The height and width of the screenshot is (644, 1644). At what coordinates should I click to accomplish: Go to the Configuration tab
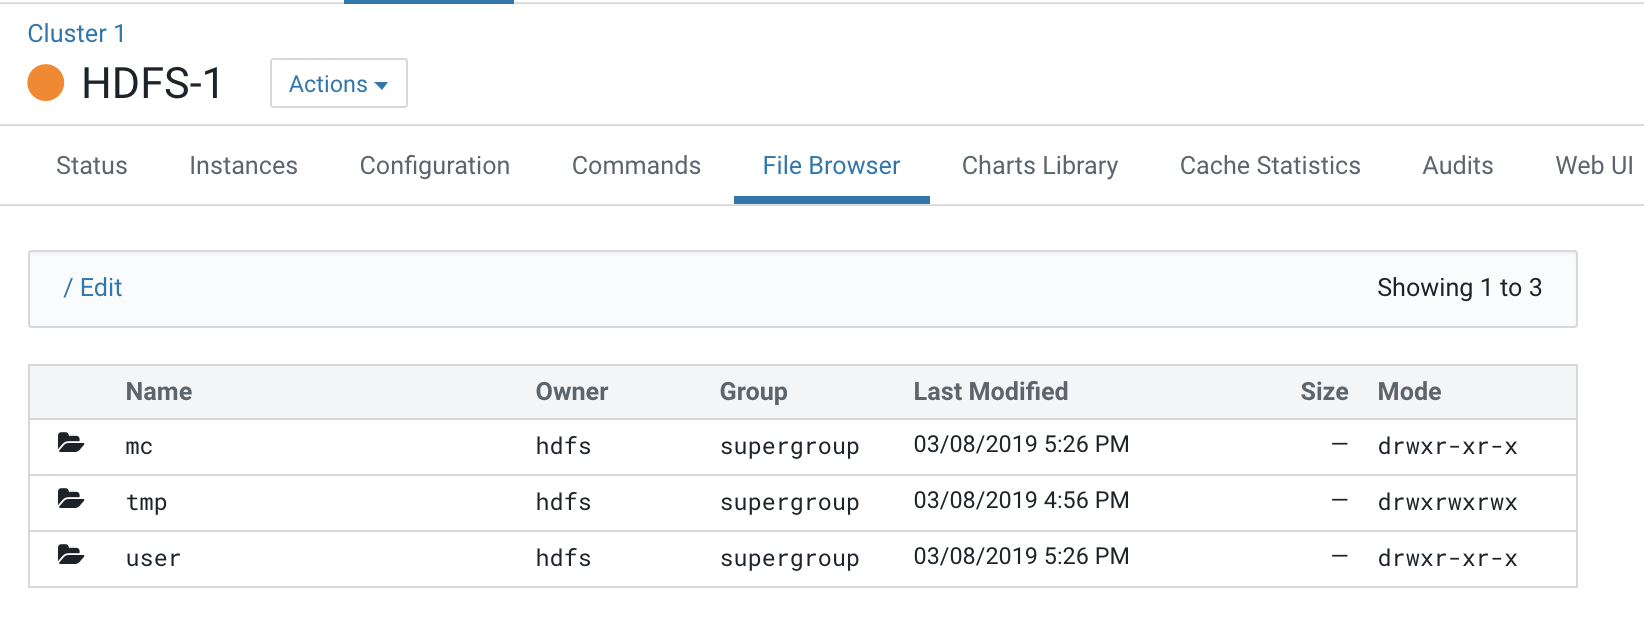tap(435, 166)
